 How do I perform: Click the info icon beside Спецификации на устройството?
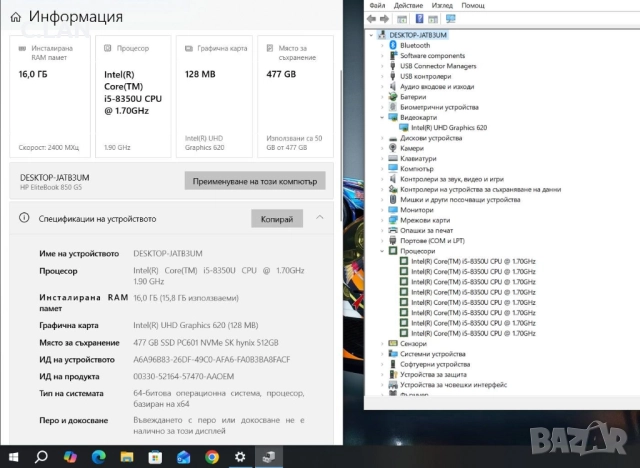click(24, 218)
